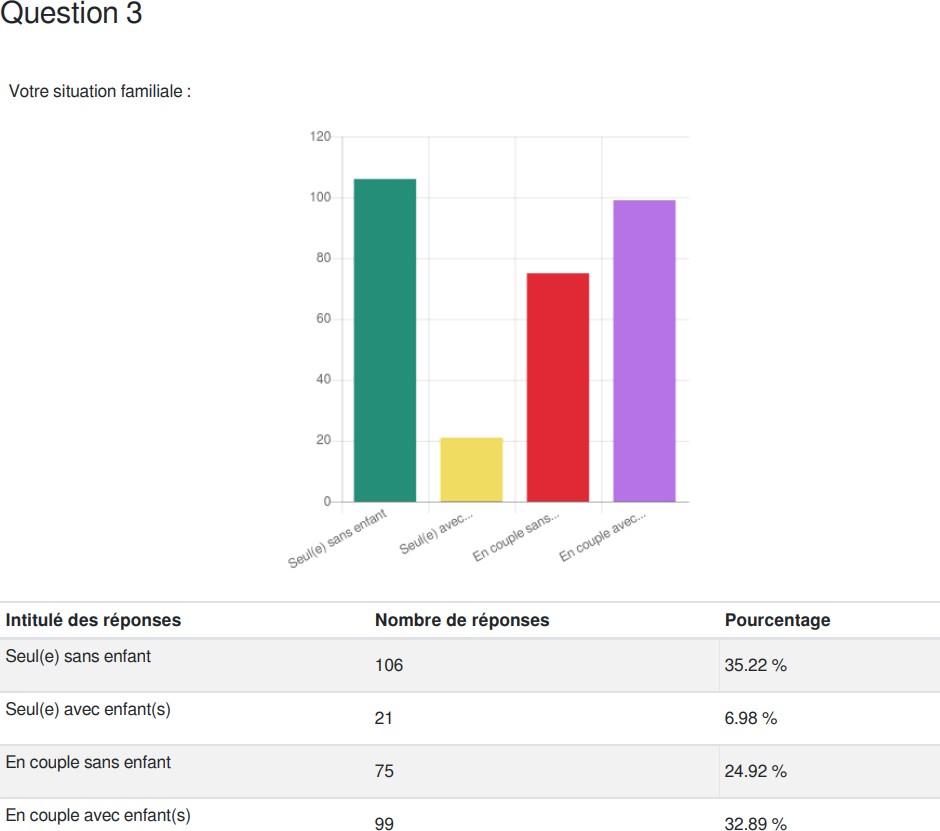Click the Votre situation familiale question text
This screenshot has height=831, width=940.
[x=100, y=91]
